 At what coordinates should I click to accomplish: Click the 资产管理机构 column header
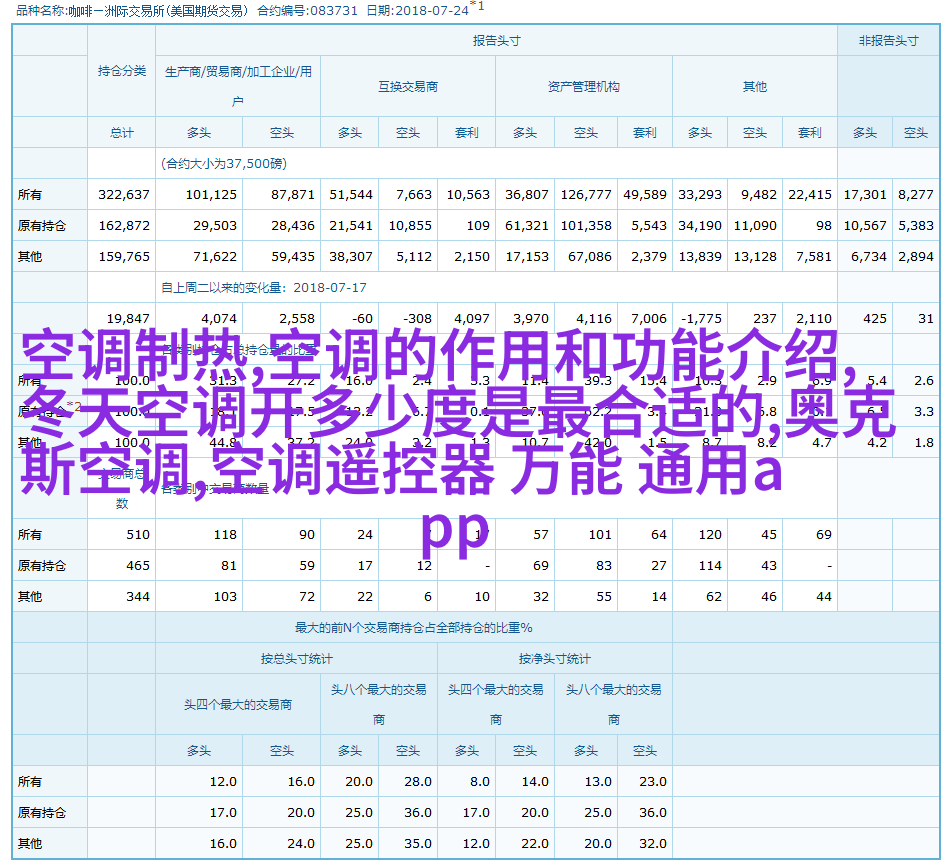(583, 87)
